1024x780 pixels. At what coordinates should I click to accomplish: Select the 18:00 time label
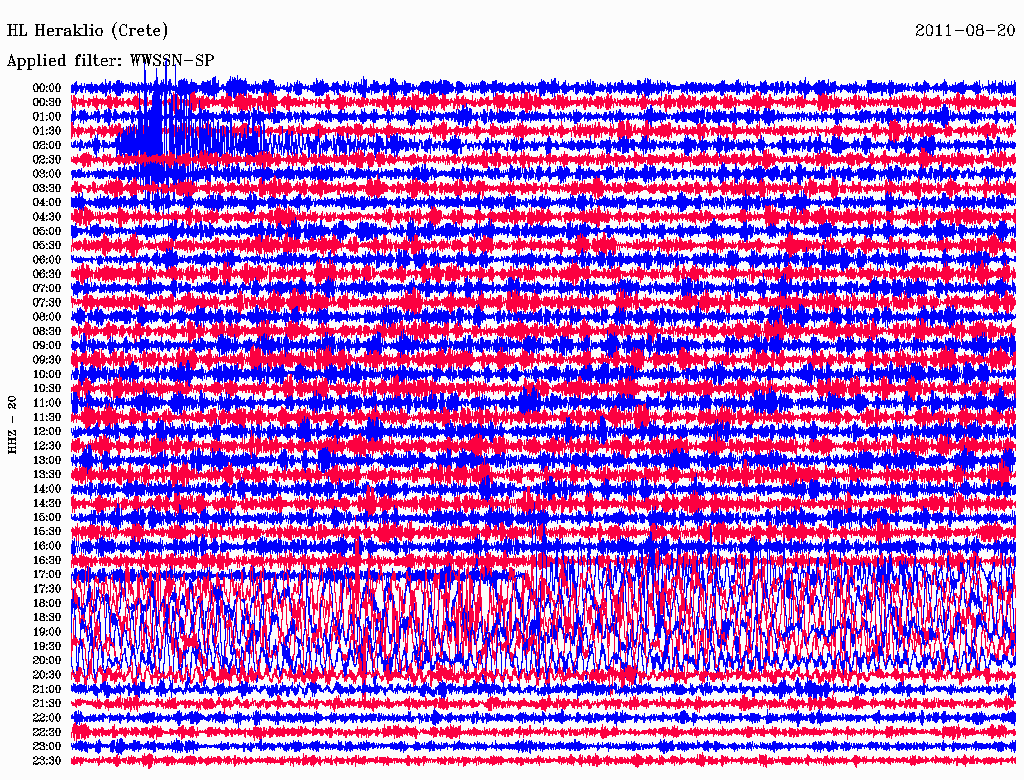pos(47,603)
